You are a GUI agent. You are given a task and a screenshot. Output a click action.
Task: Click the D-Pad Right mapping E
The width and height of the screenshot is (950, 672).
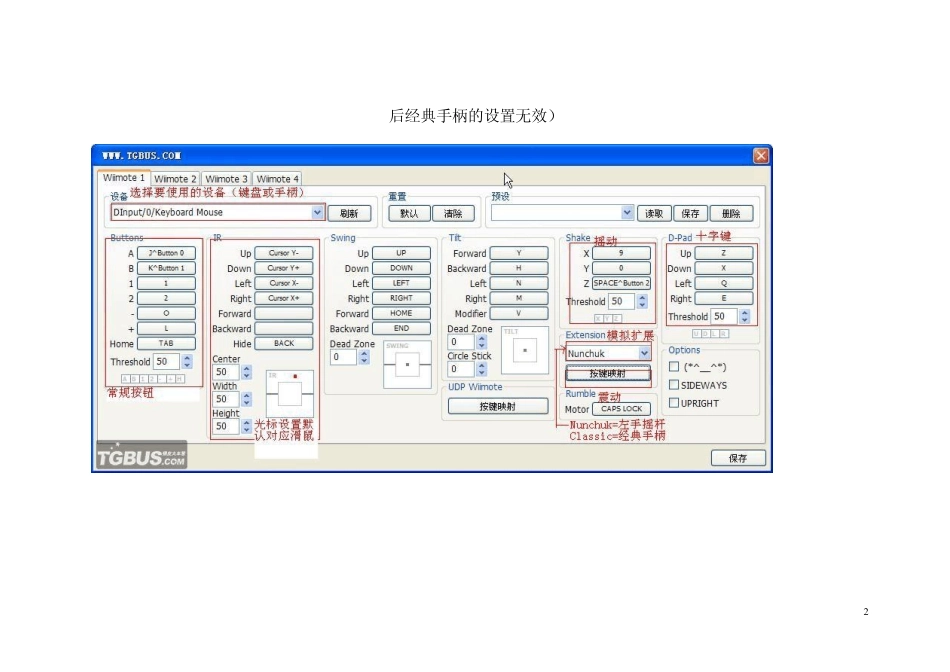click(723, 298)
